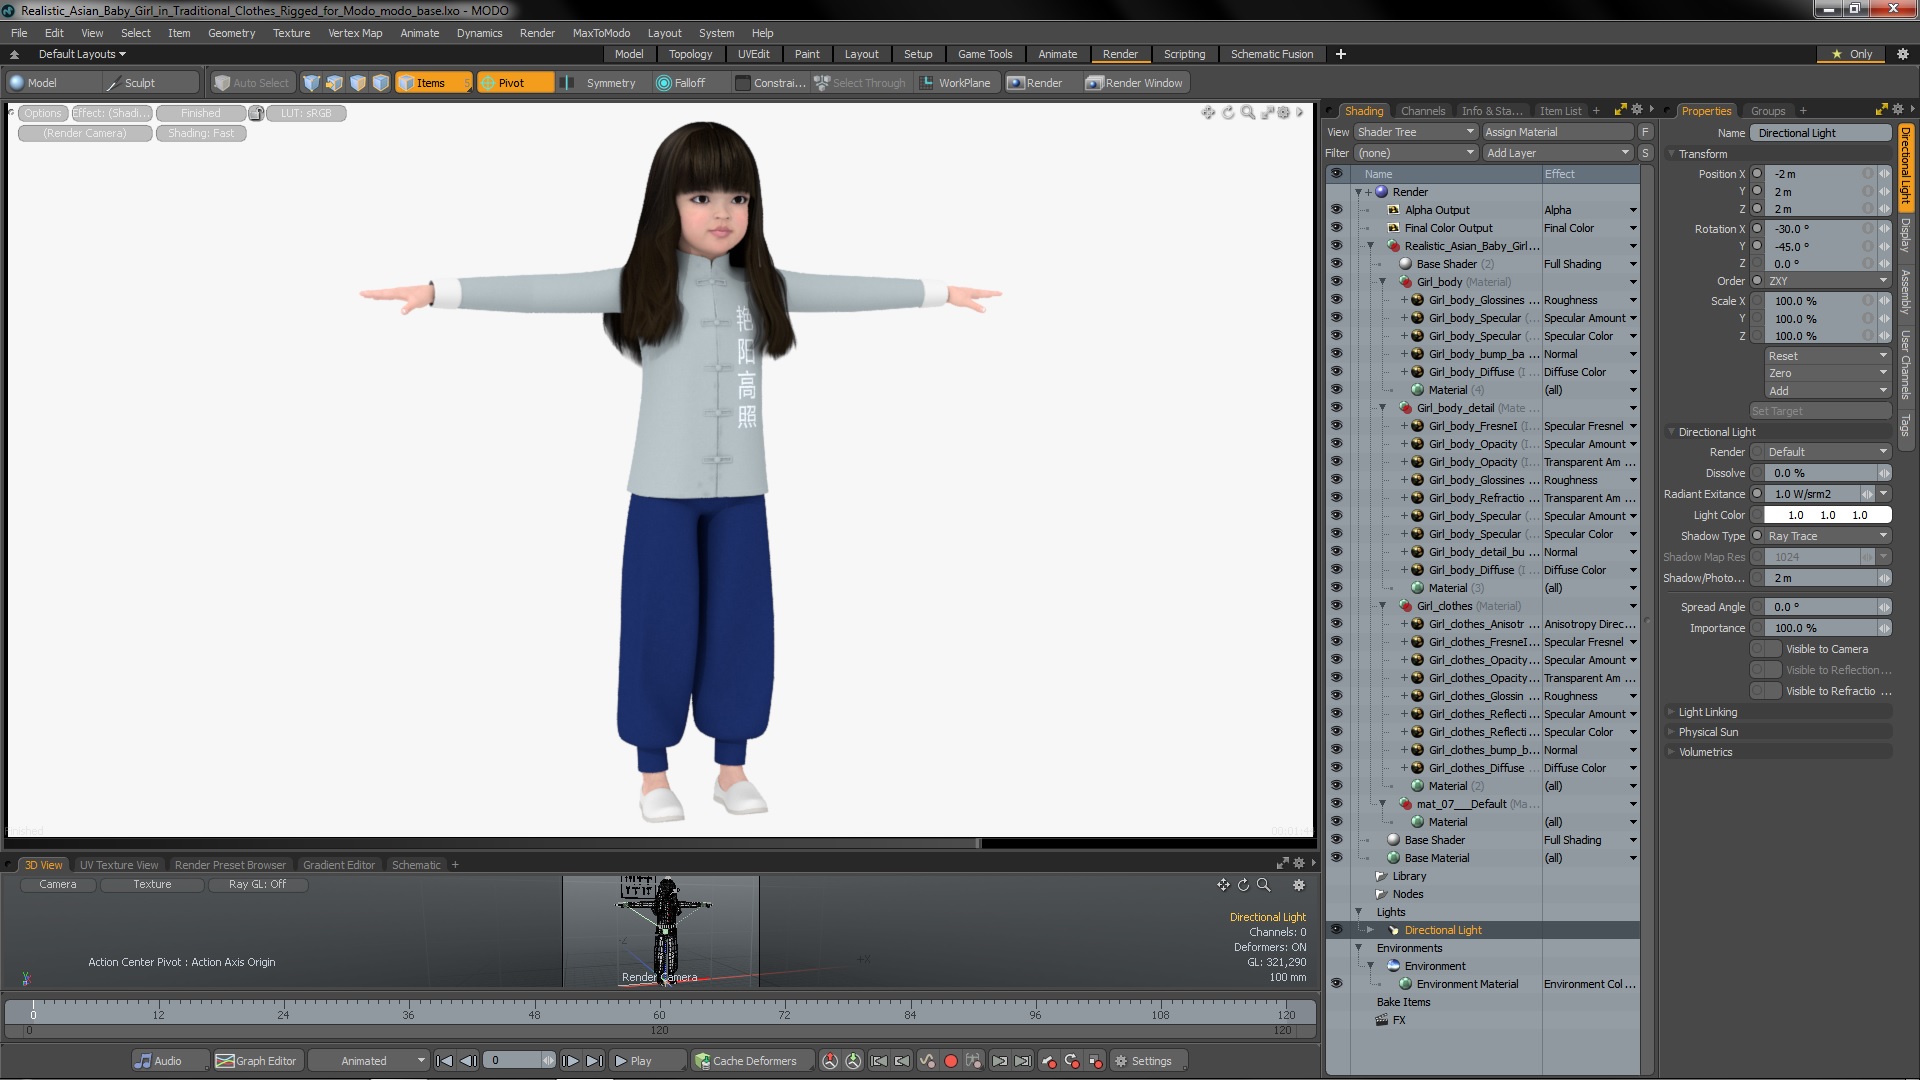Activate Items selection mode
The height and width of the screenshot is (1080, 1920).
coord(433,83)
